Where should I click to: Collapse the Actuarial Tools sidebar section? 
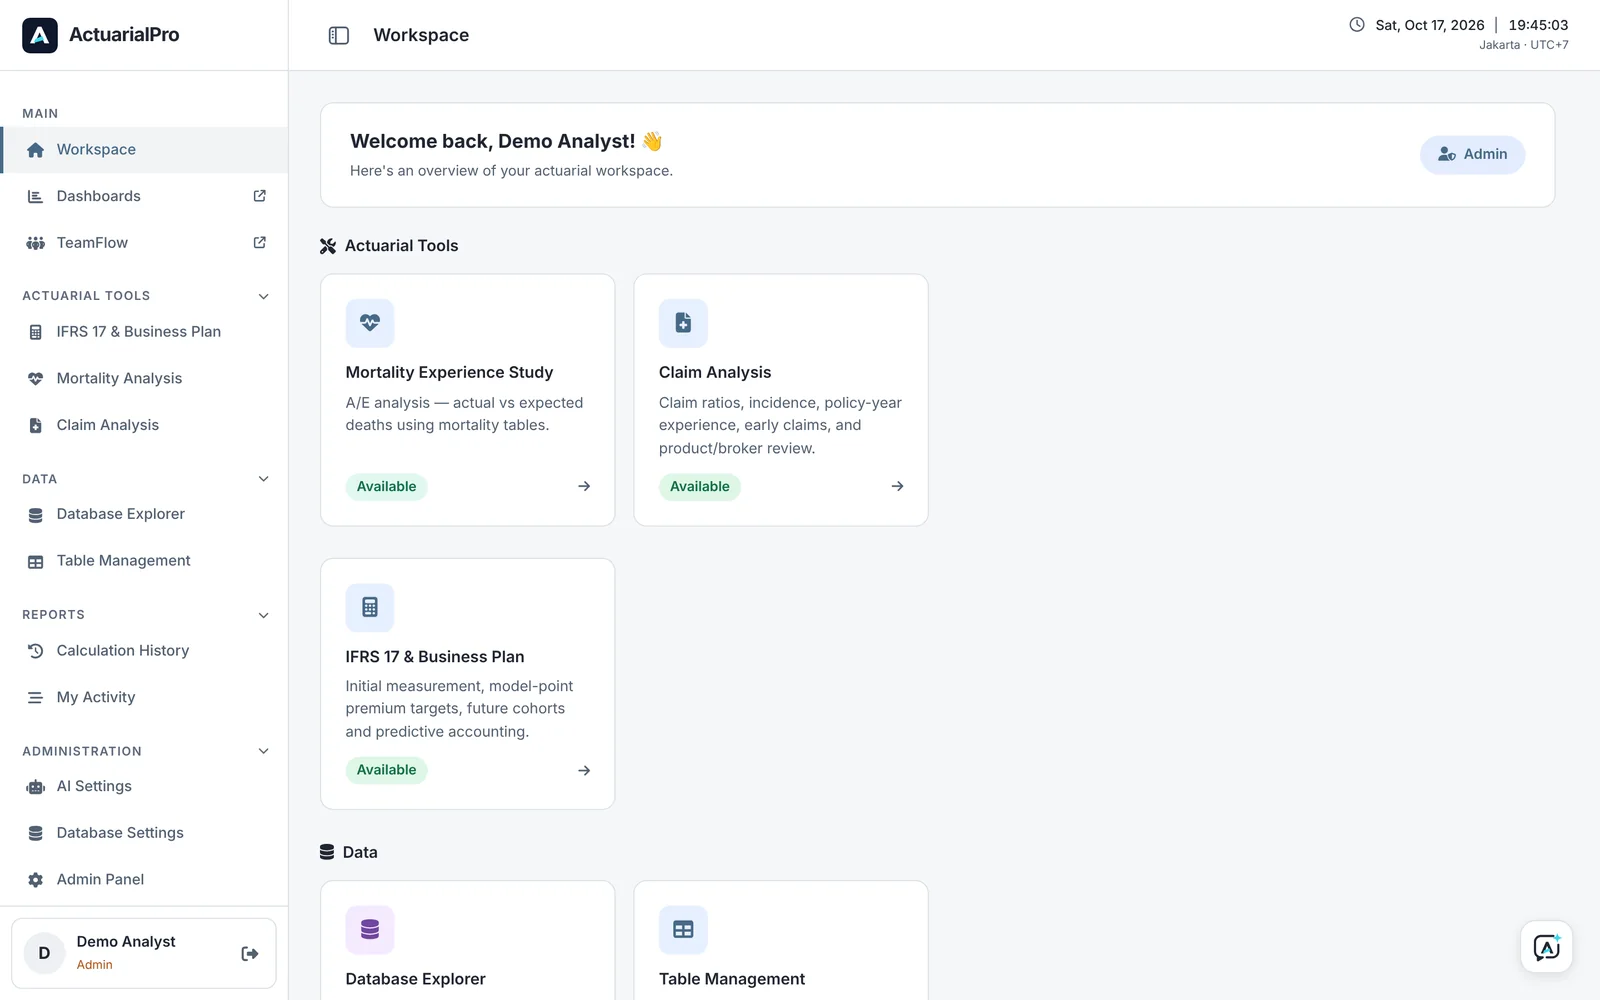(264, 296)
